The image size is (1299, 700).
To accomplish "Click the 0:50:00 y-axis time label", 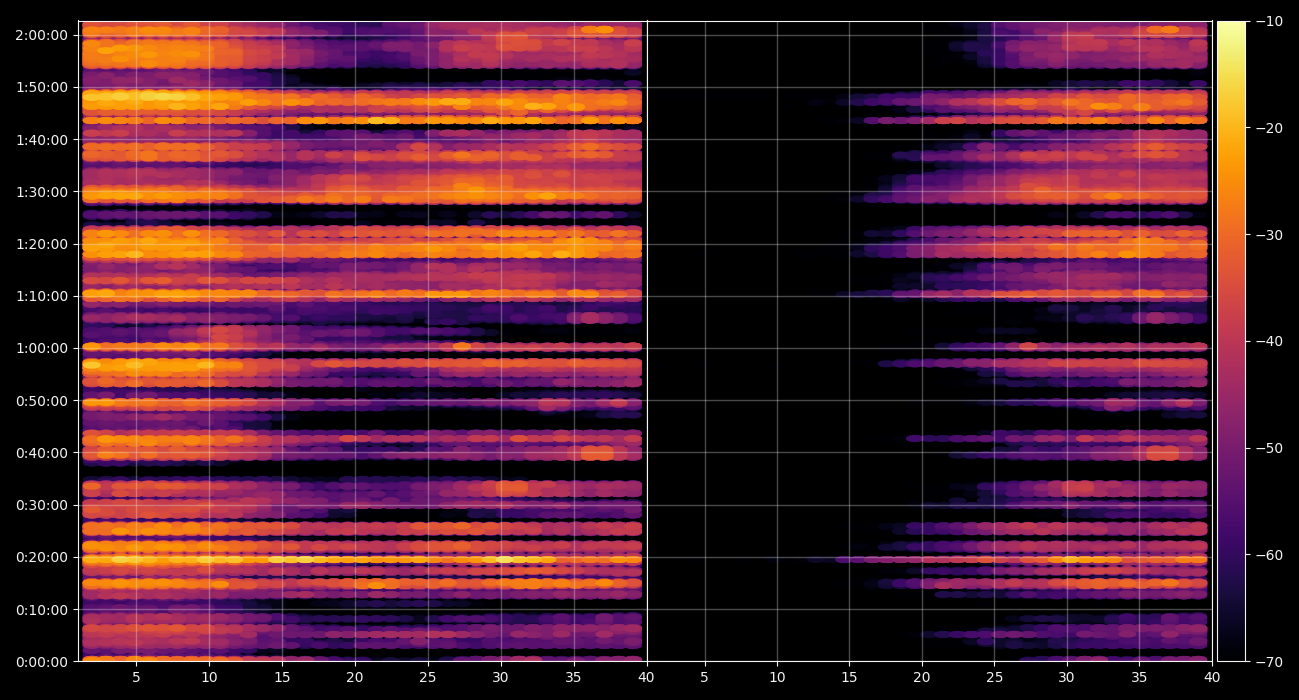I will pos(42,400).
